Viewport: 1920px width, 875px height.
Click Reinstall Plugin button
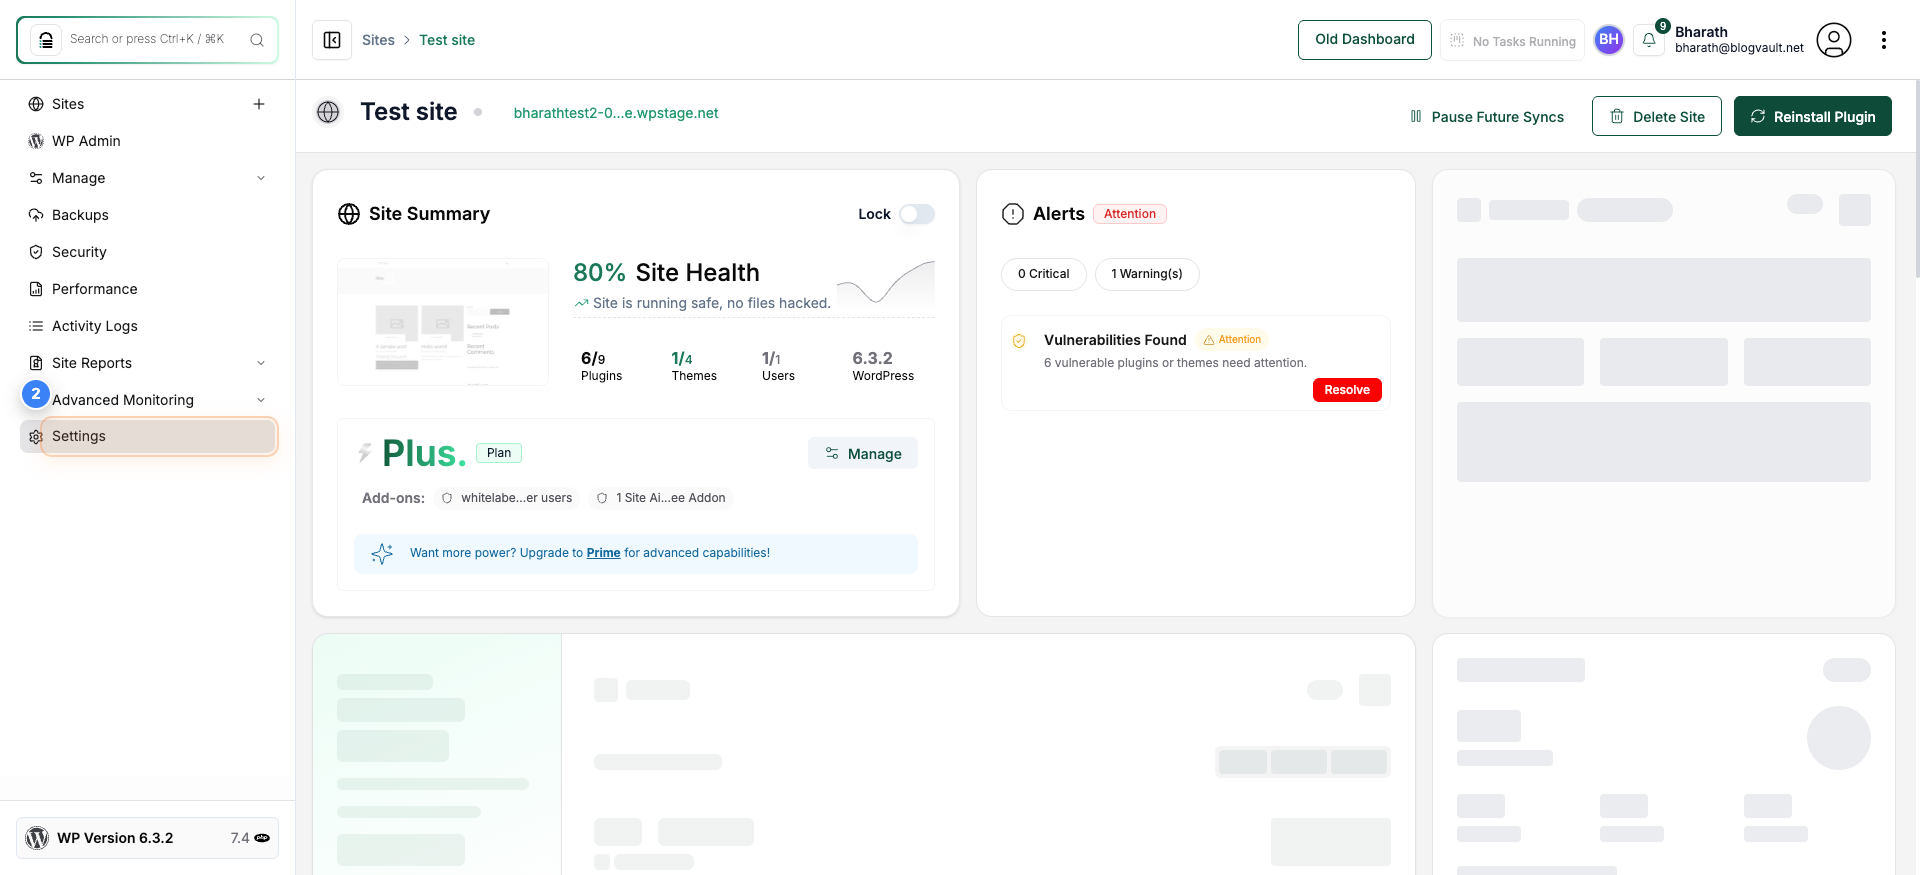click(x=1812, y=116)
